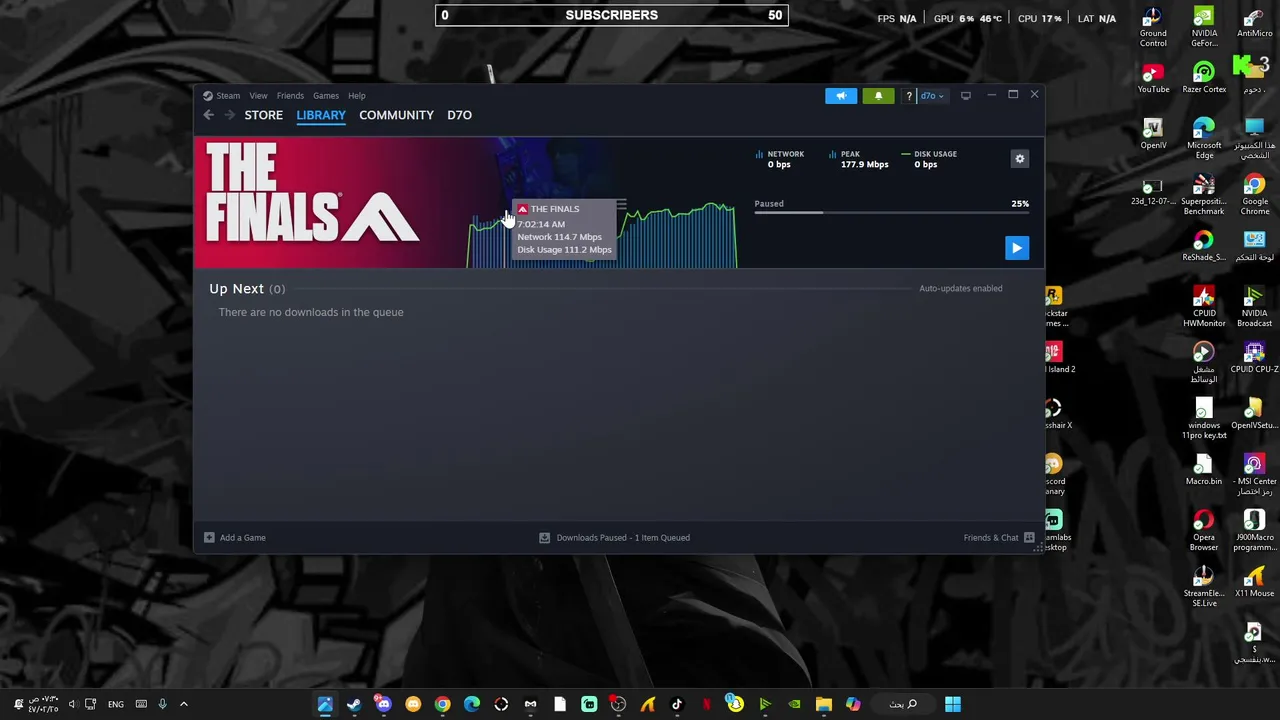Open the STORE tab
The image size is (1280, 720).
[264, 115]
